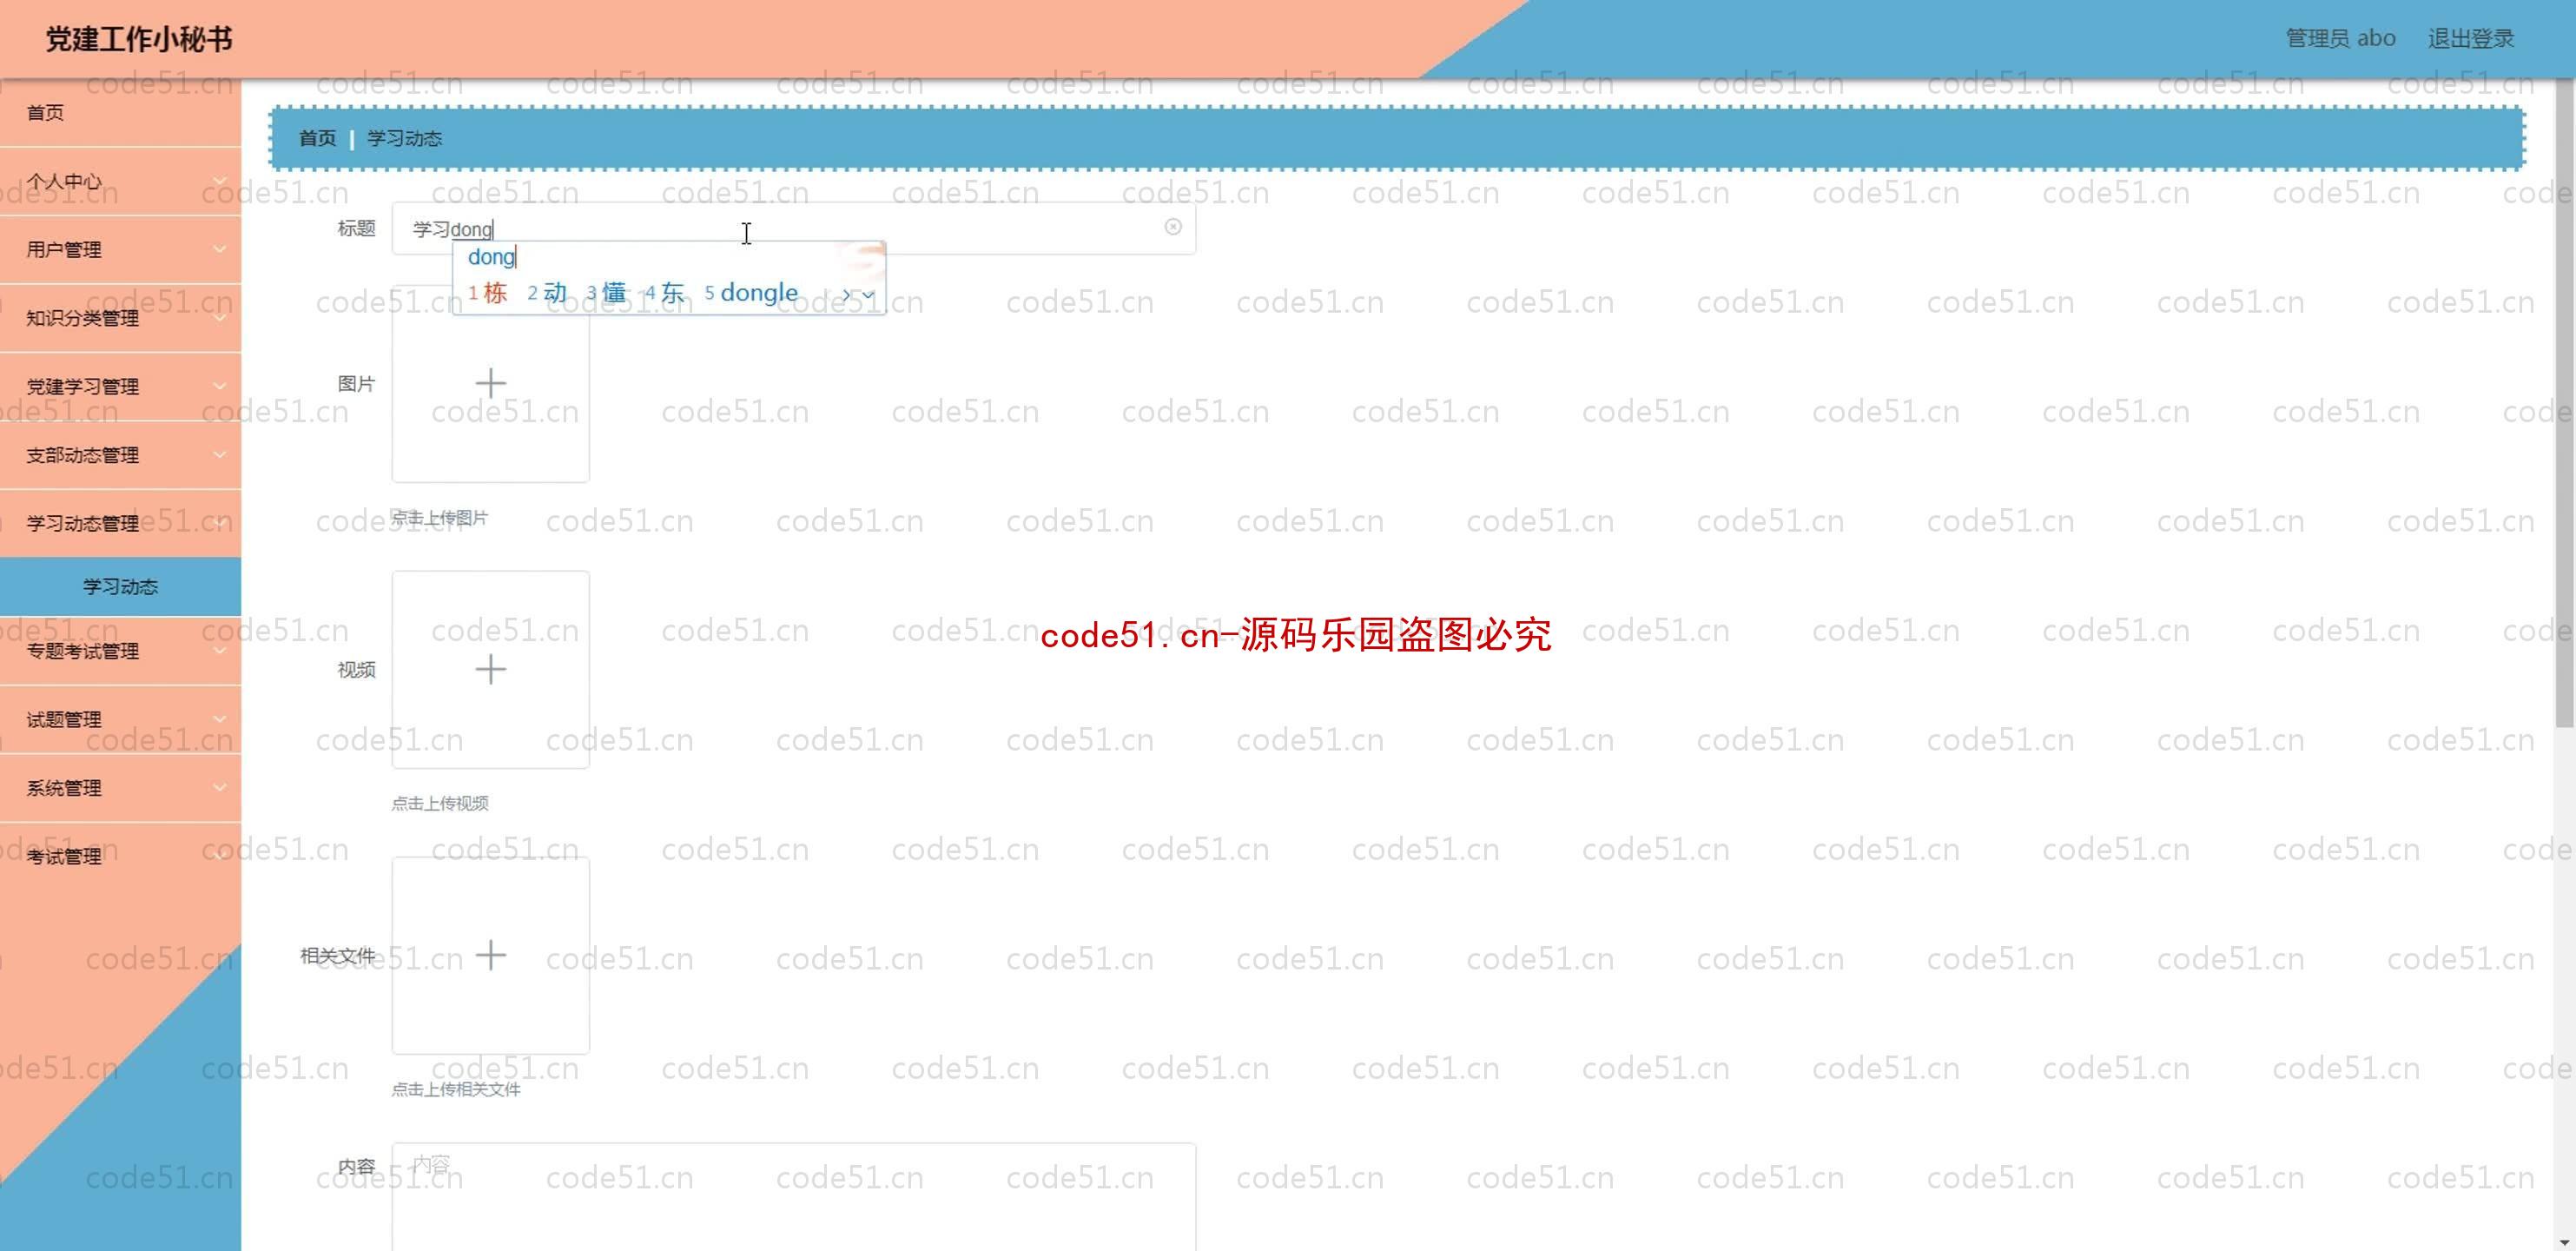The width and height of the screenshot is (2576, 1251).
Task: Click the related file upload plus icon
Action: 490,955
